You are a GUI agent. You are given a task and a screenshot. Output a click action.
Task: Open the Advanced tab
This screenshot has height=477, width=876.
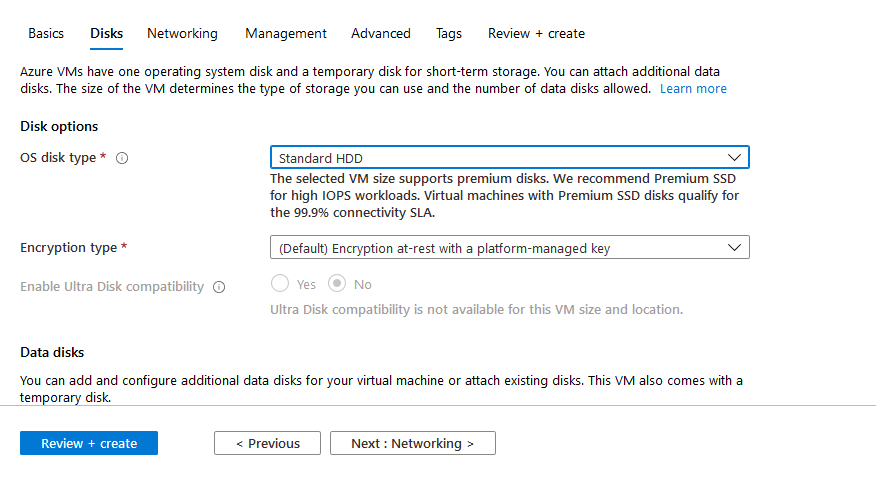tap(380, 34)
